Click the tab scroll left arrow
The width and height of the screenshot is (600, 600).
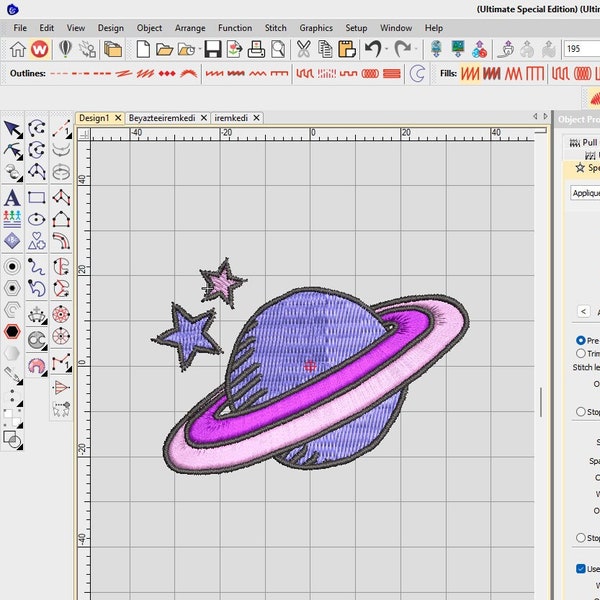coord(535,116)
